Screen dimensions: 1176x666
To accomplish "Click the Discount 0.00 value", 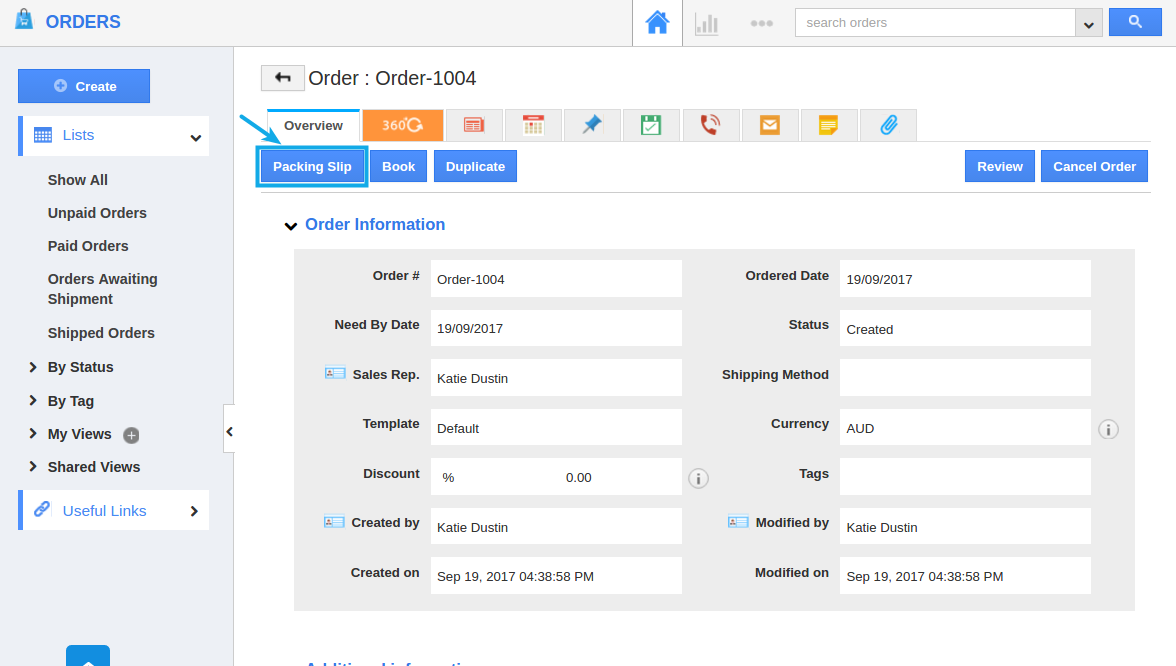I will click(578, 478).
